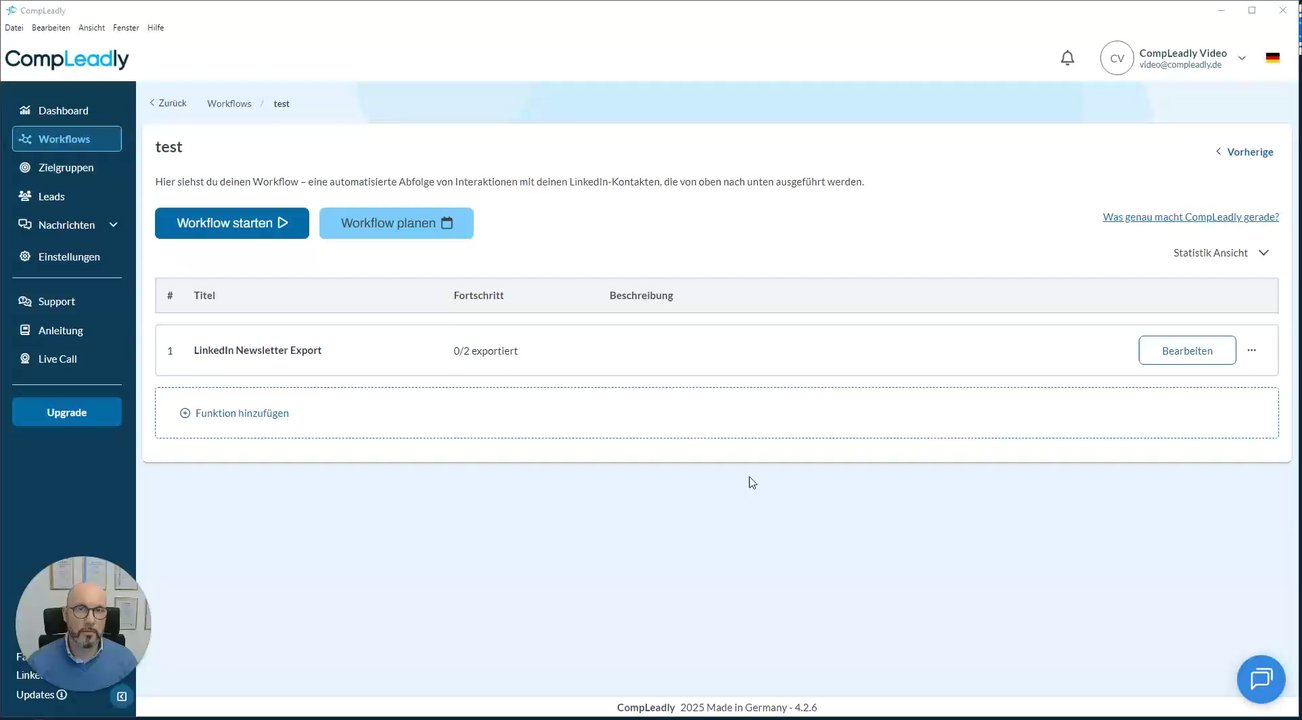This screenshot has width=1302, height=720.
Task: Open Zielgruppen in the sidebar
Action: [67, 167]
